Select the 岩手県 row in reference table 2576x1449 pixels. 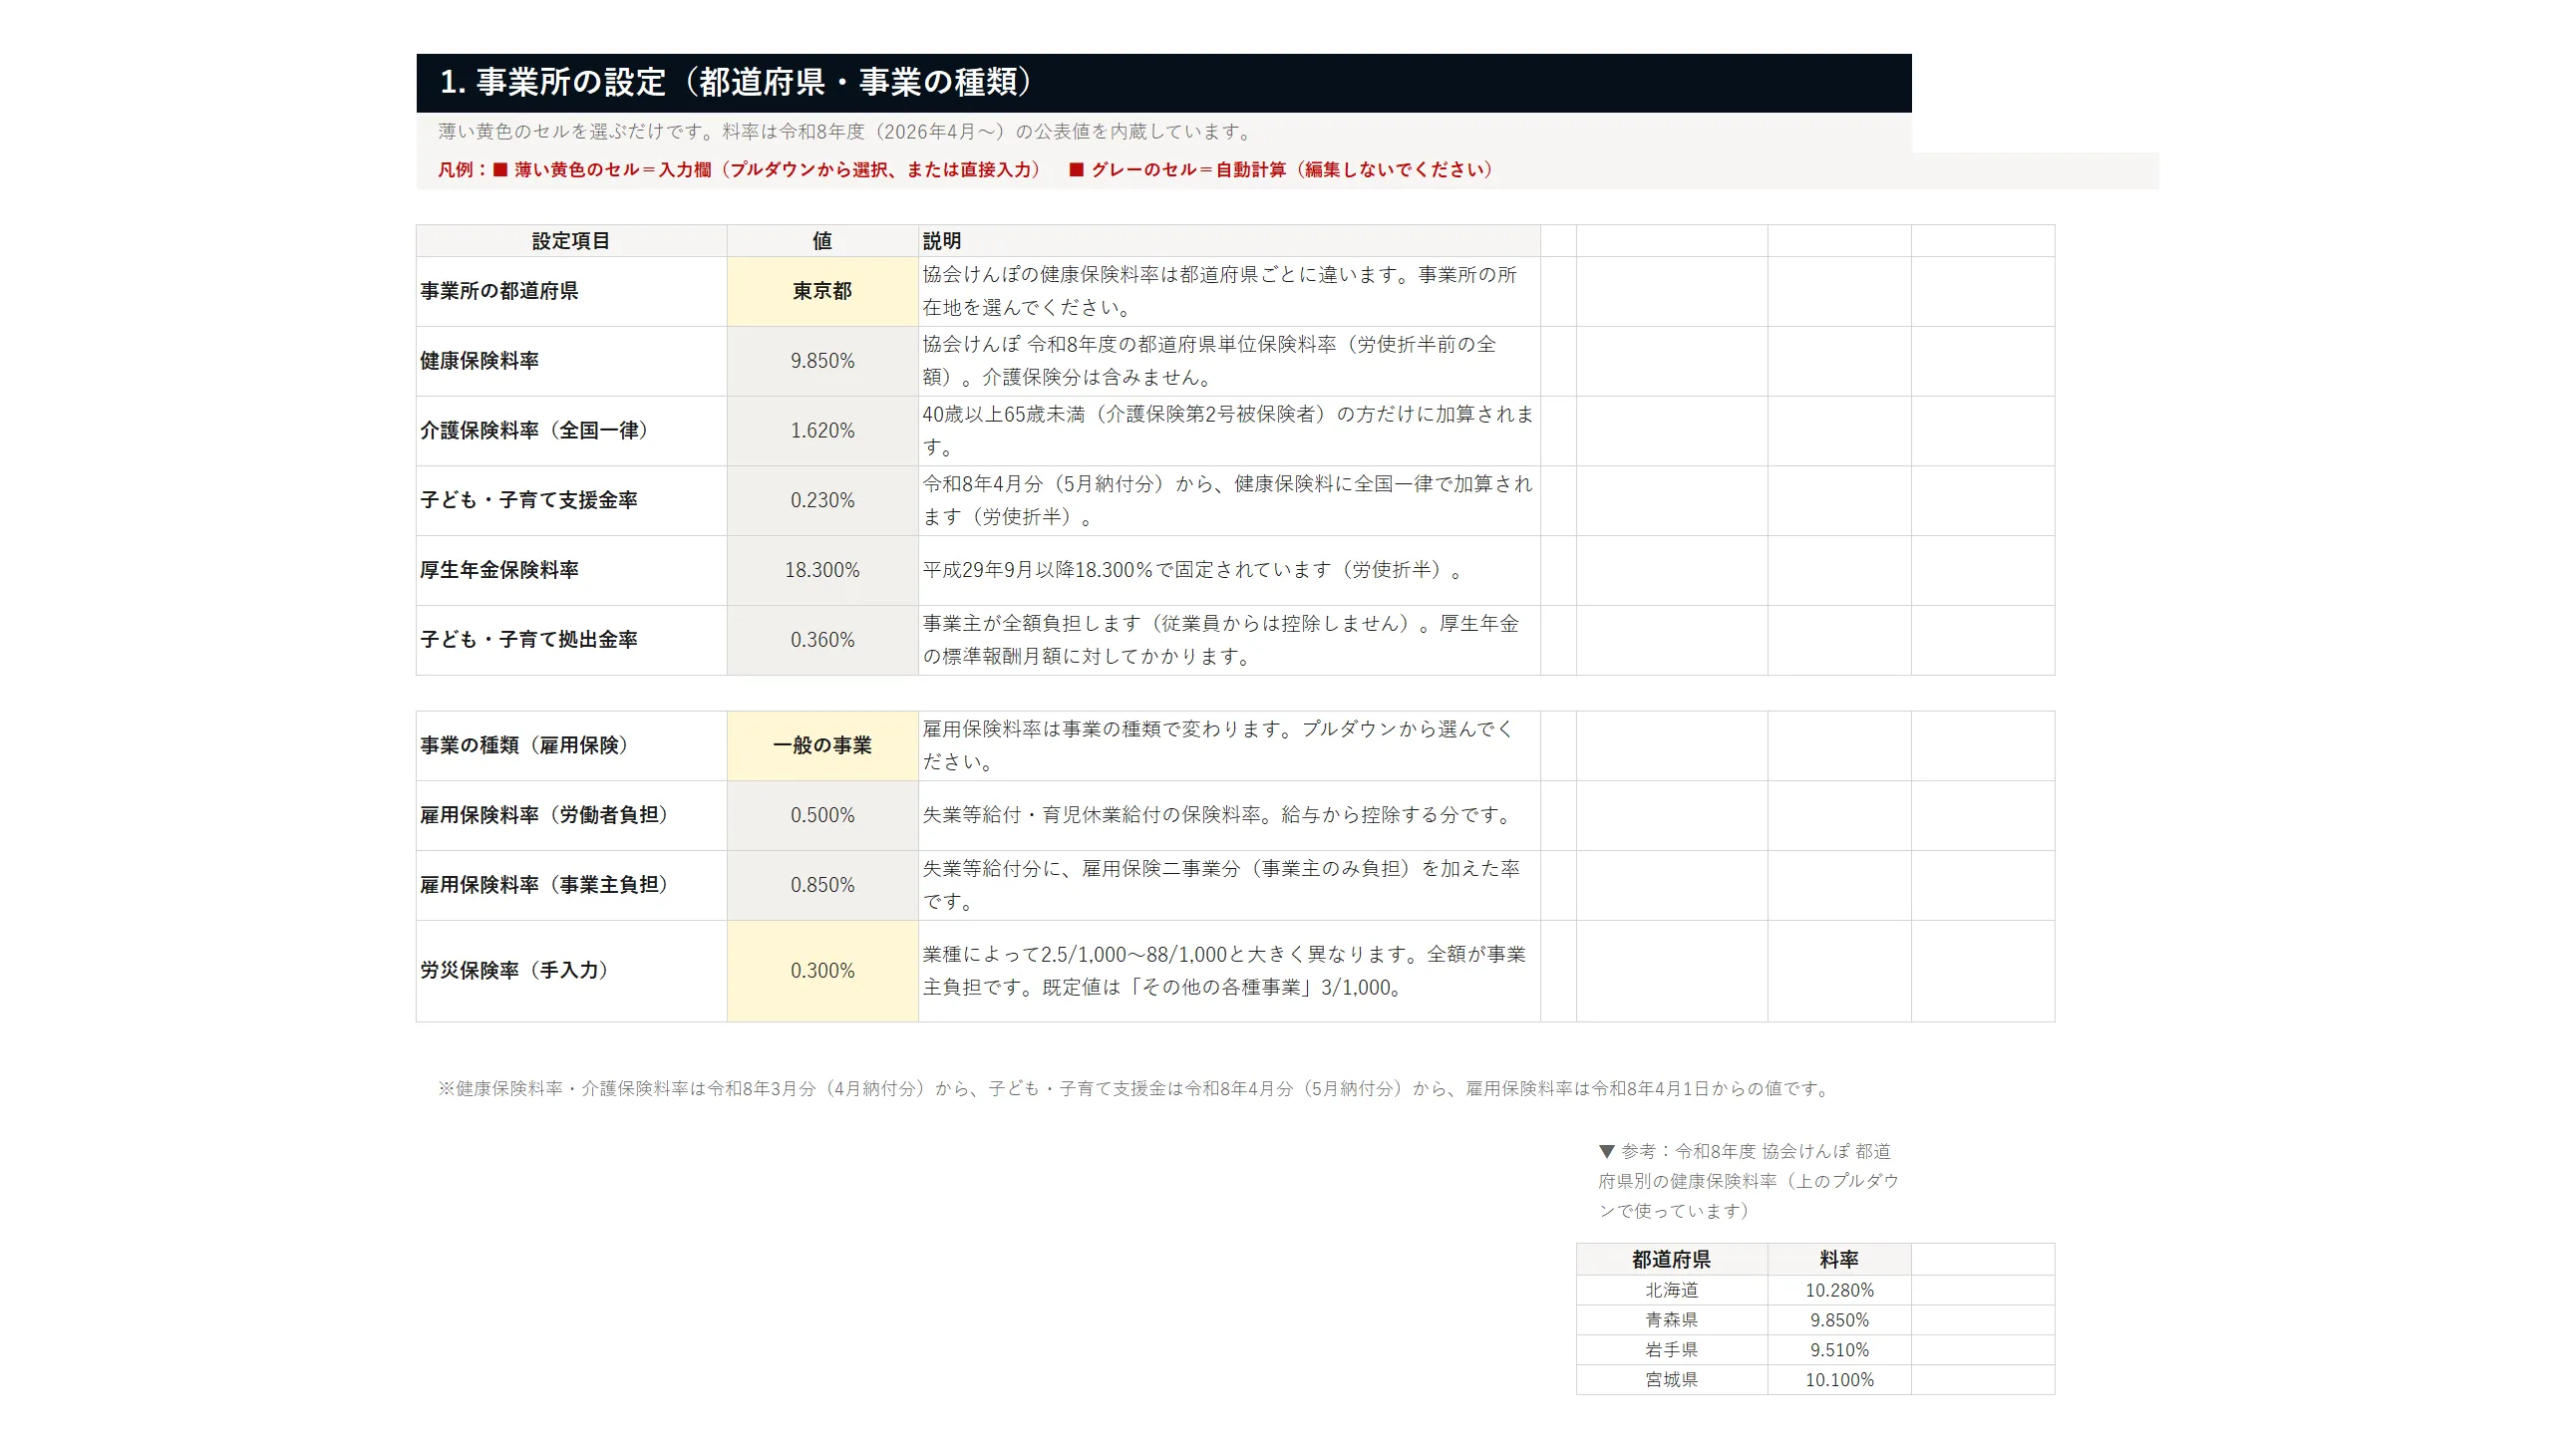(x=1671, y=1350)
